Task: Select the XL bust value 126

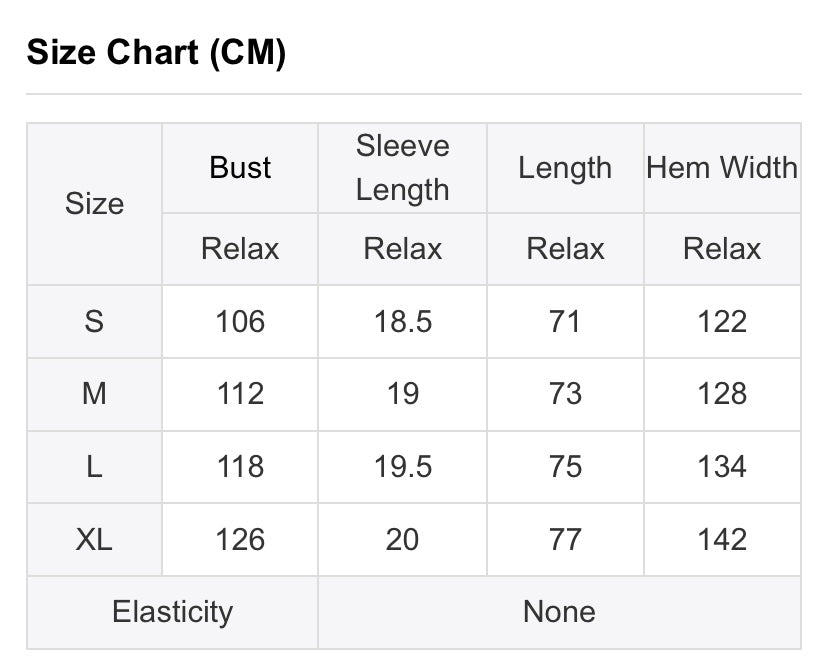Action: 240,540
